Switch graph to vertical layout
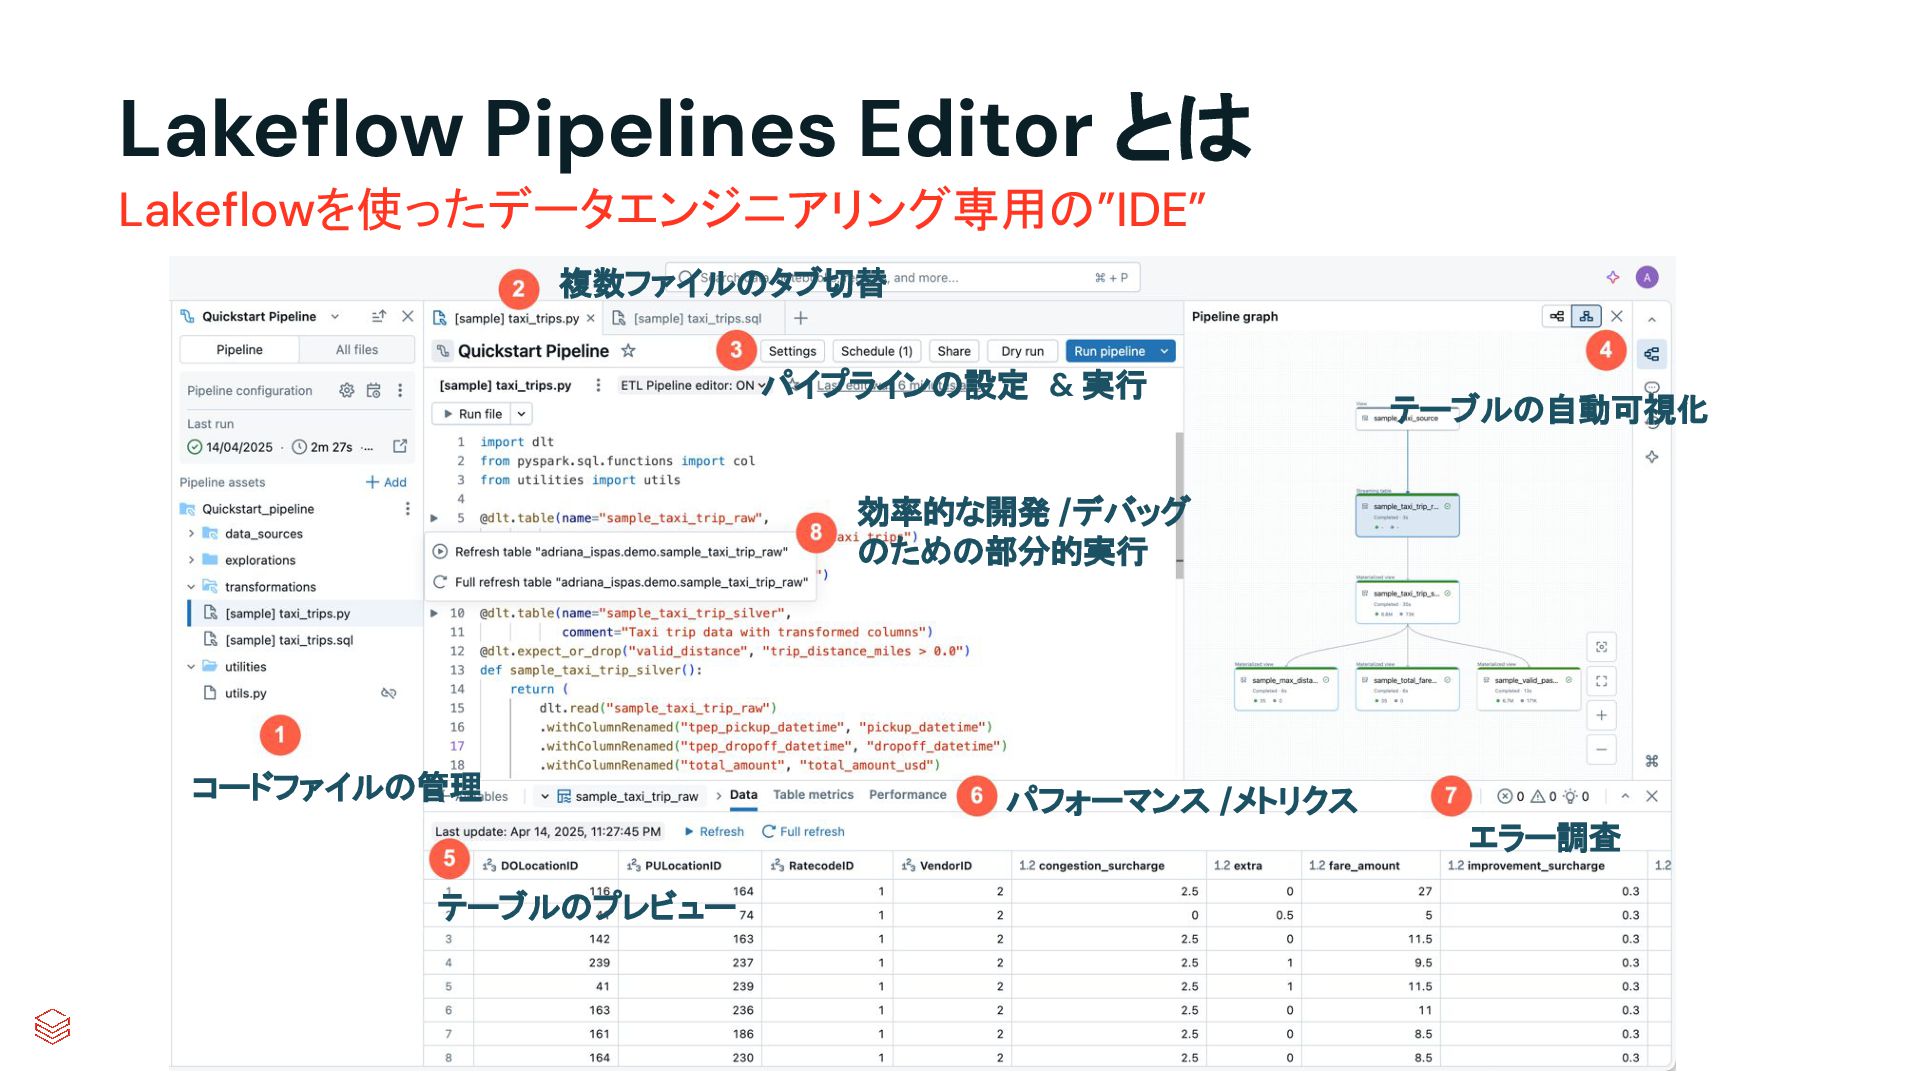Screen dimensions: 1918x1080 coord(1586,317)
